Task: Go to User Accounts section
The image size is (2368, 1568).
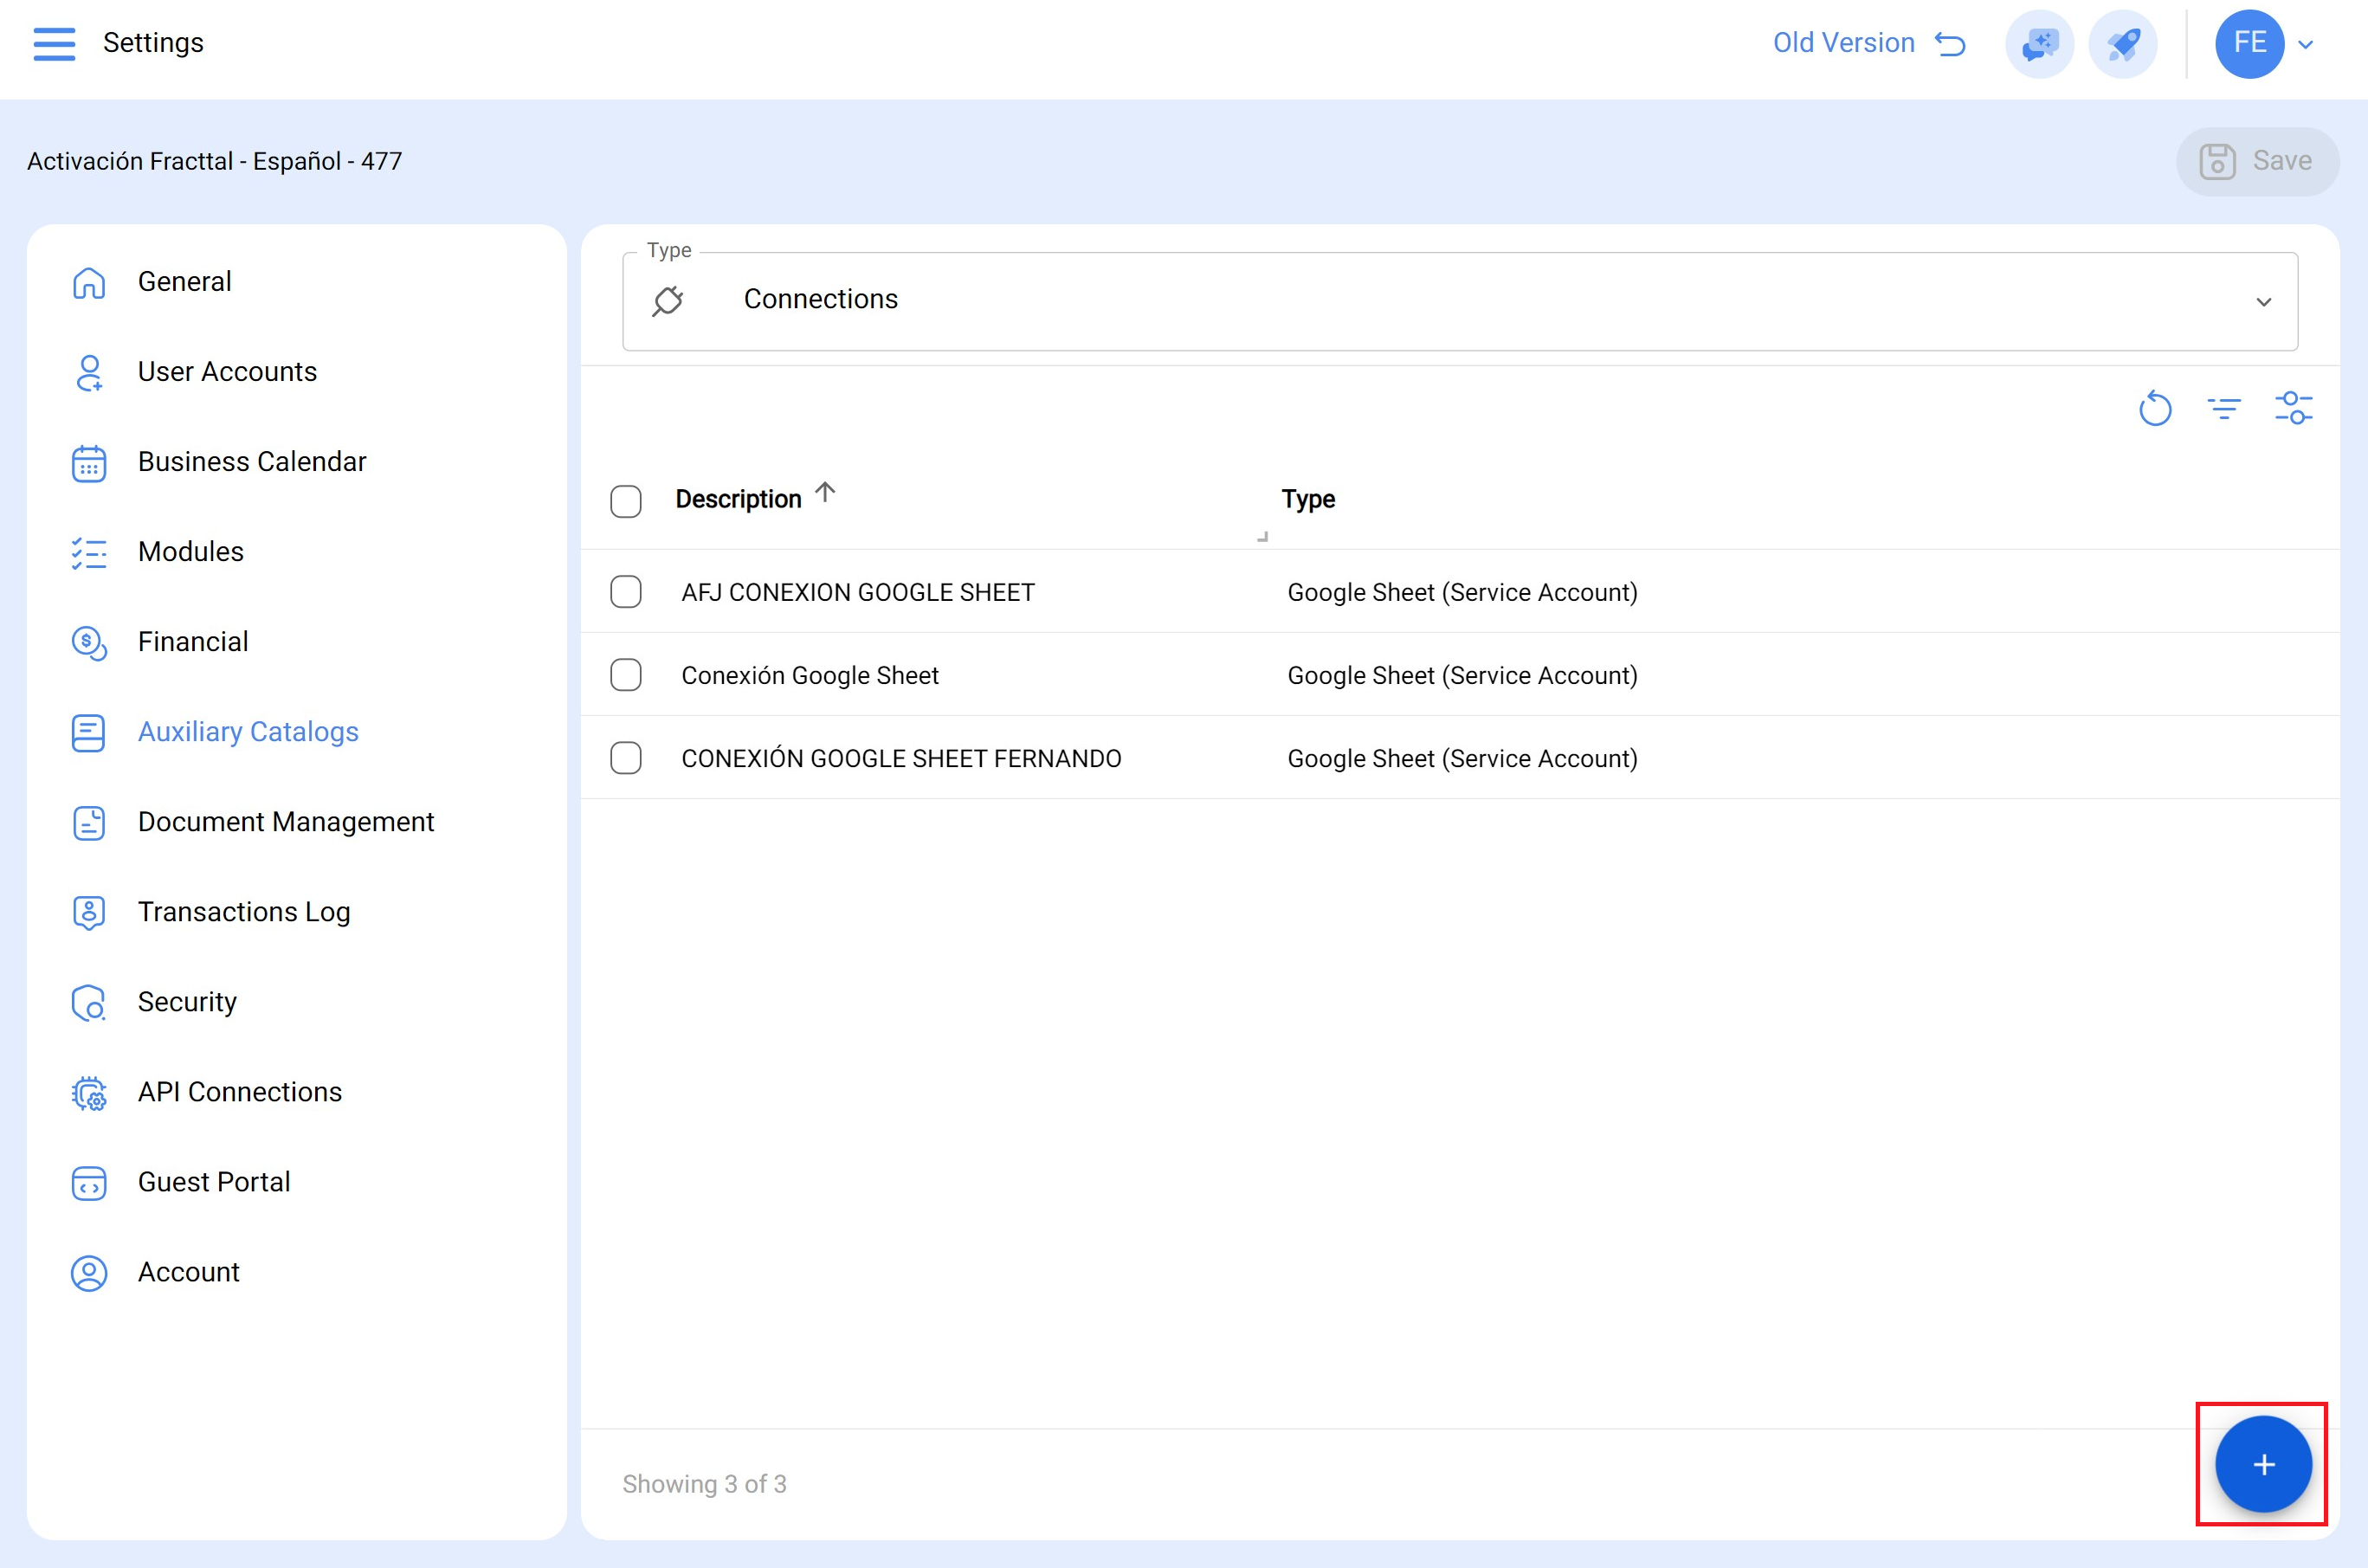Action: pos(226,371)
